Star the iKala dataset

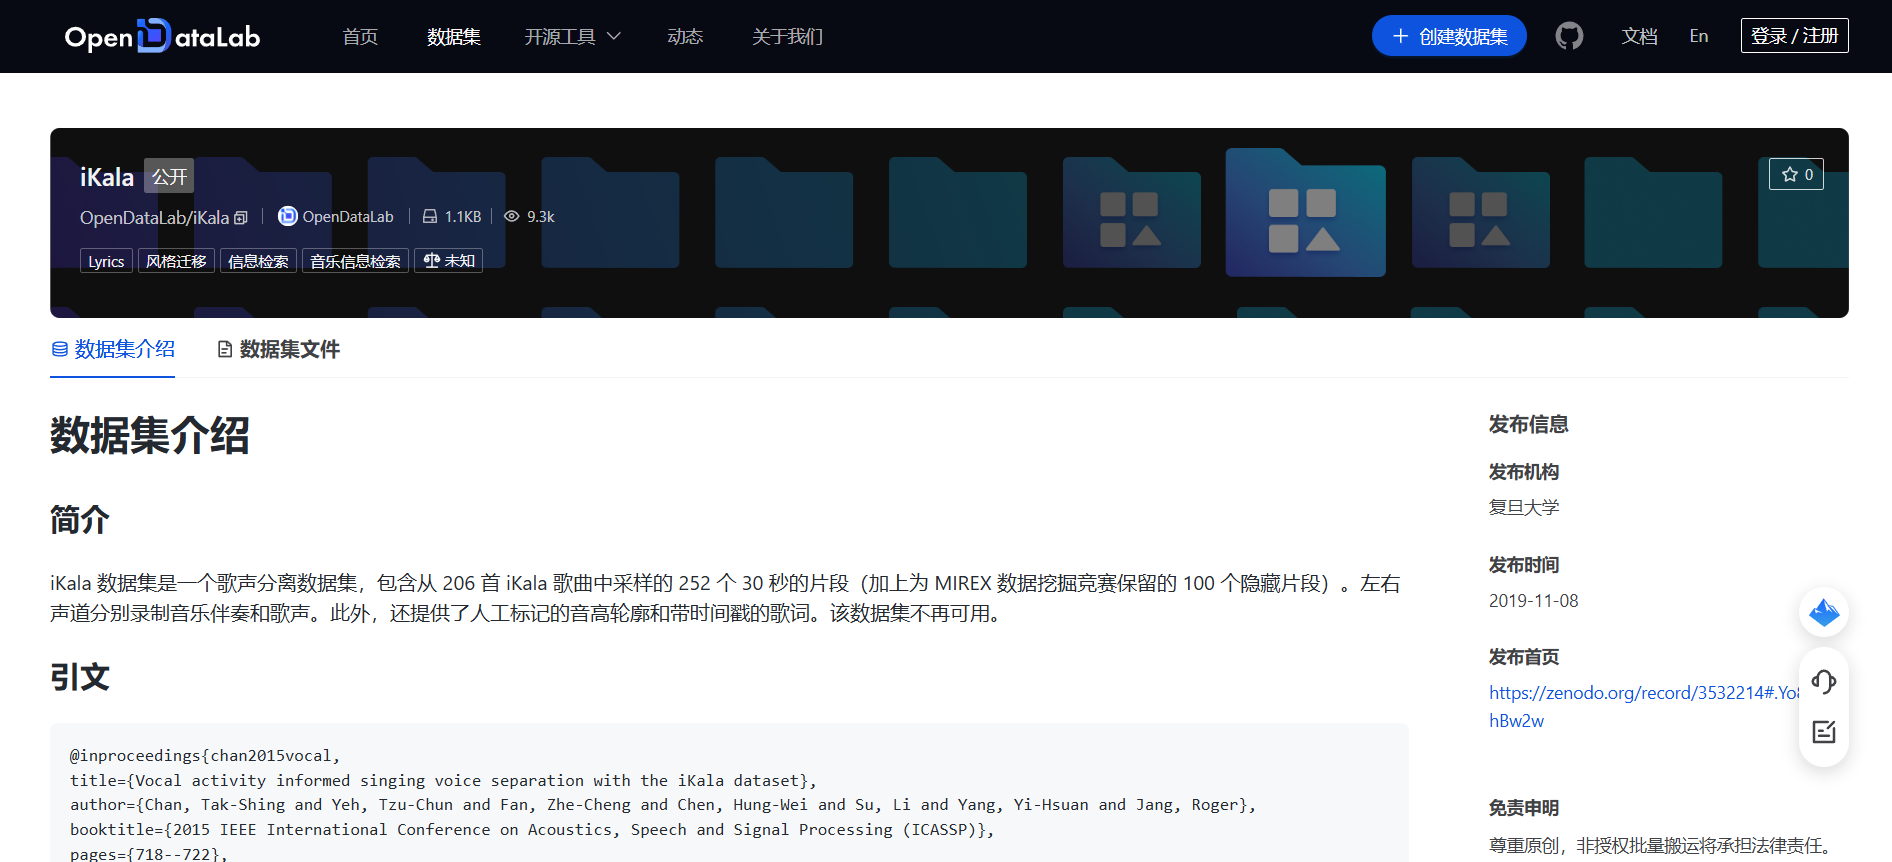click(x=1796, y=174)
